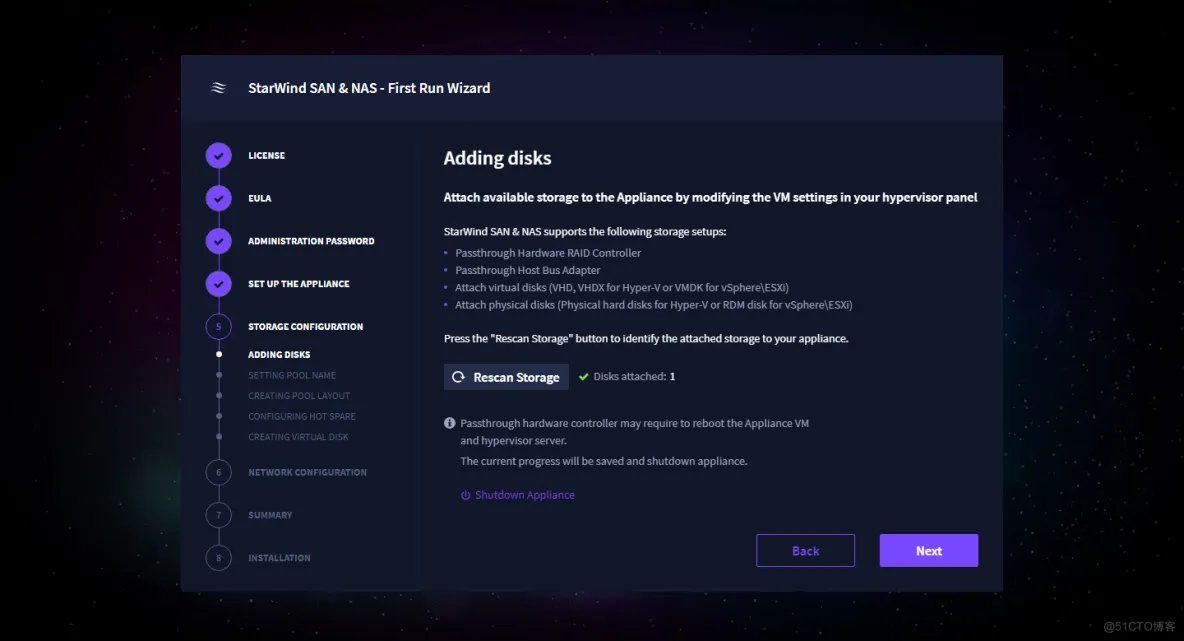Open the Summary step label
The width and height of the screenshot is (1184, 641).
click(x=270, y=516)
